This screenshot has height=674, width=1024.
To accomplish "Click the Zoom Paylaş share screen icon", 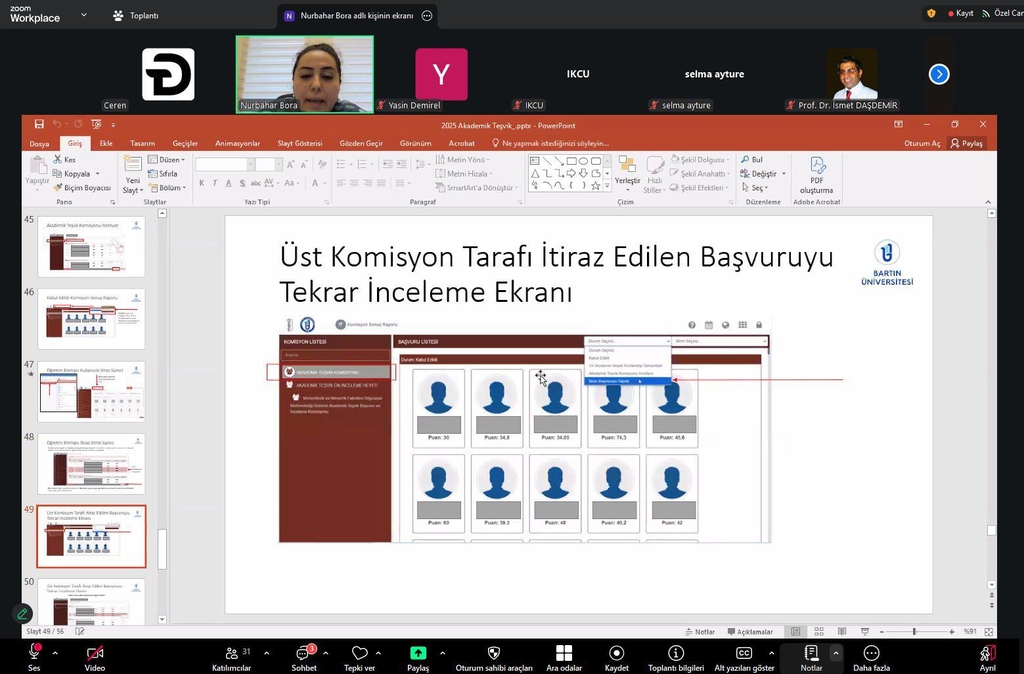I will click(x=418, y=653).
